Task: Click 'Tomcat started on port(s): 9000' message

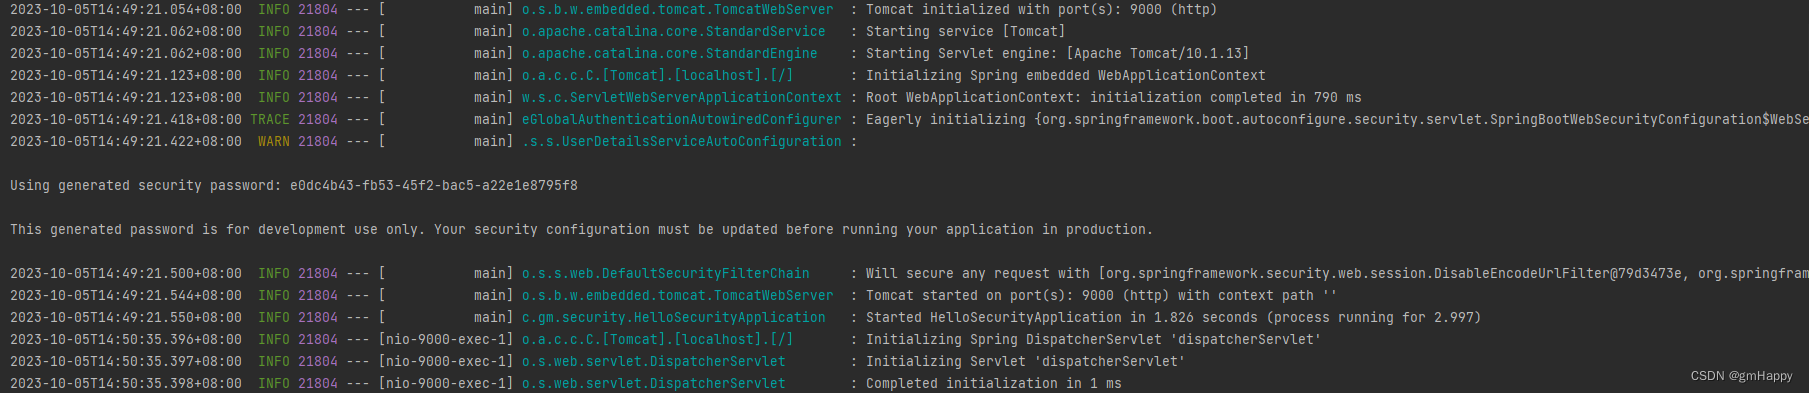Action: pyautogui.click(x=1101, y=296)
